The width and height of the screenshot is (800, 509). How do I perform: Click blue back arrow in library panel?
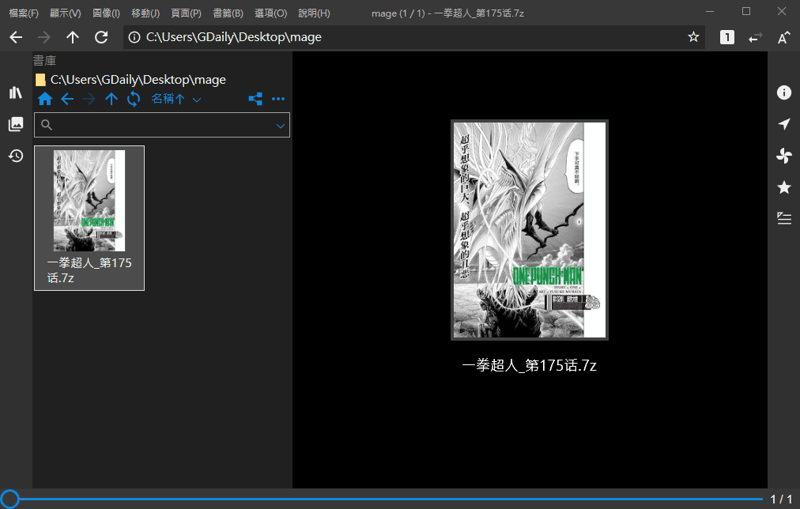tap(67, 99)
